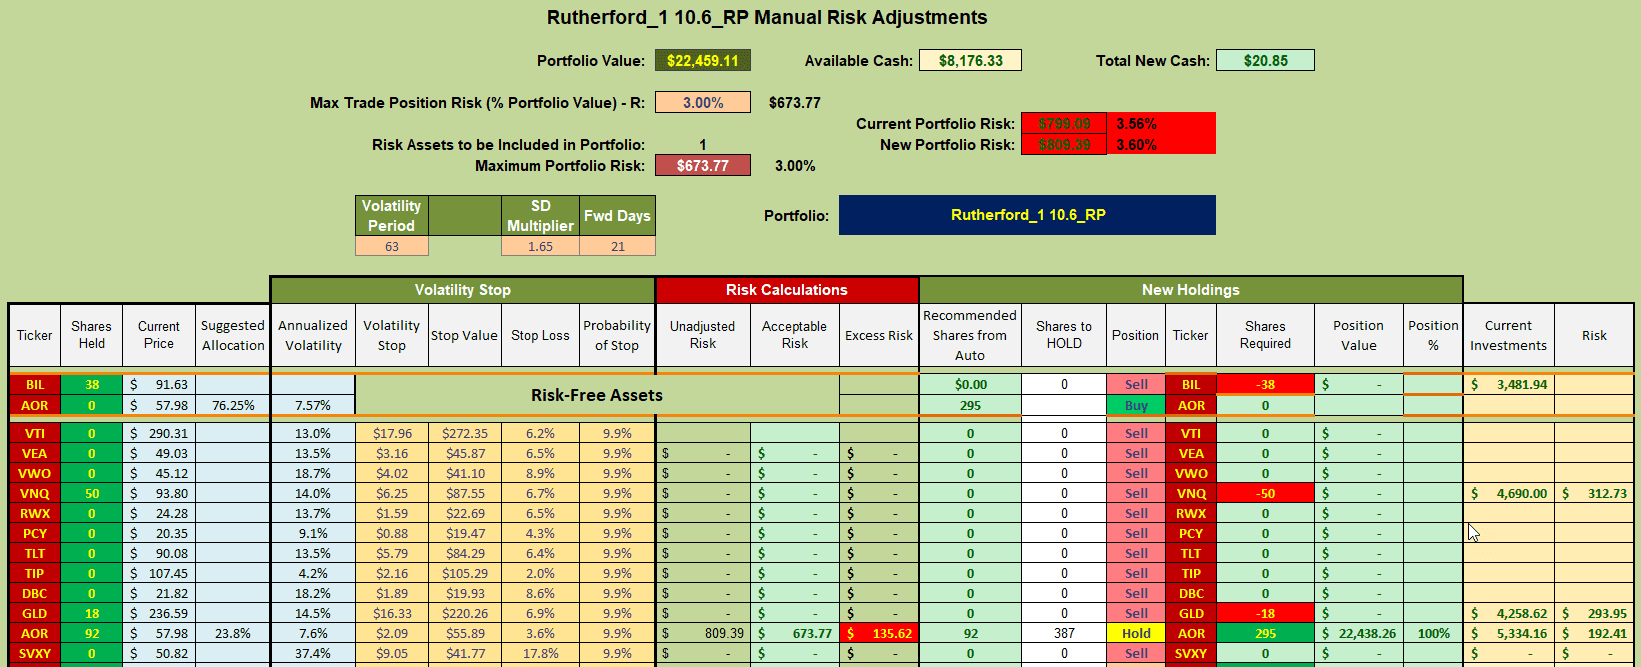Click the DBC volatility stop $1.89
The width and height of the screenshot is (1641, 667).
click(x=392, y=594)
